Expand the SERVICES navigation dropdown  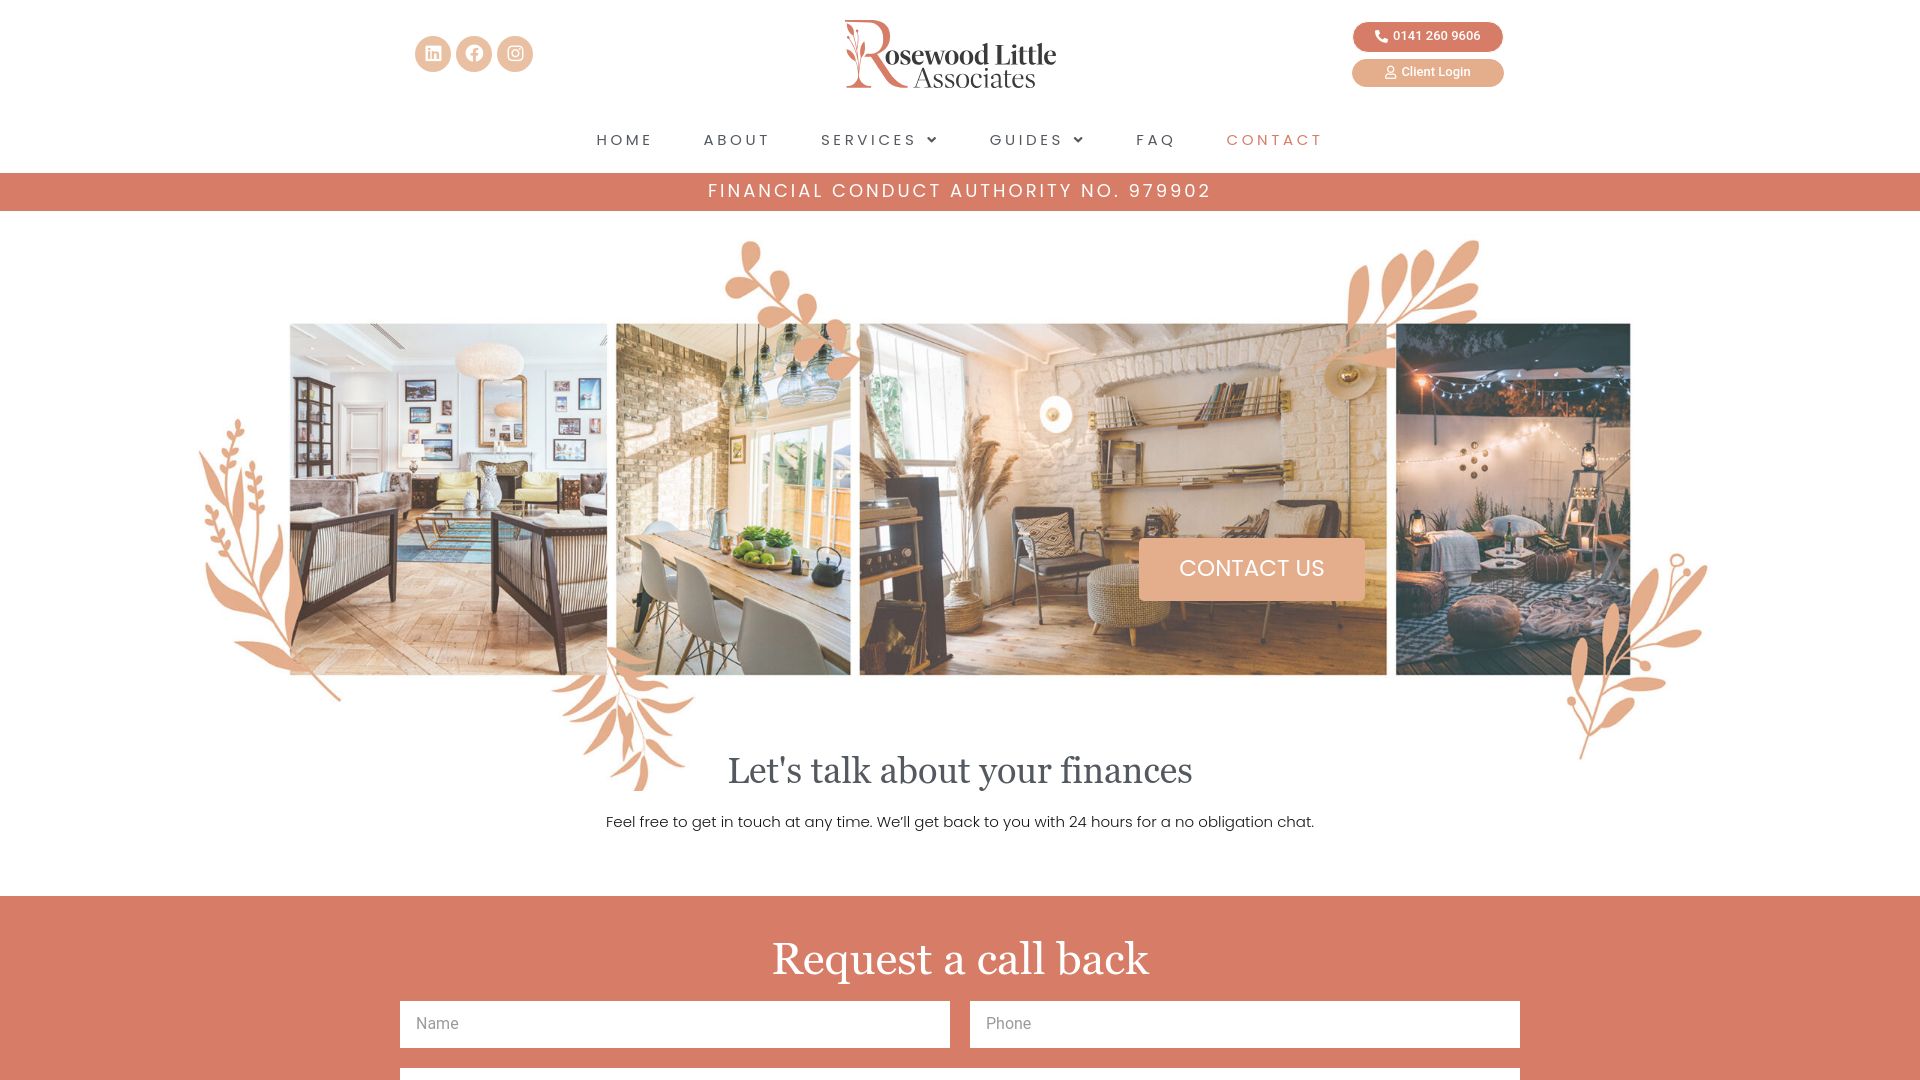coord(880,140)
